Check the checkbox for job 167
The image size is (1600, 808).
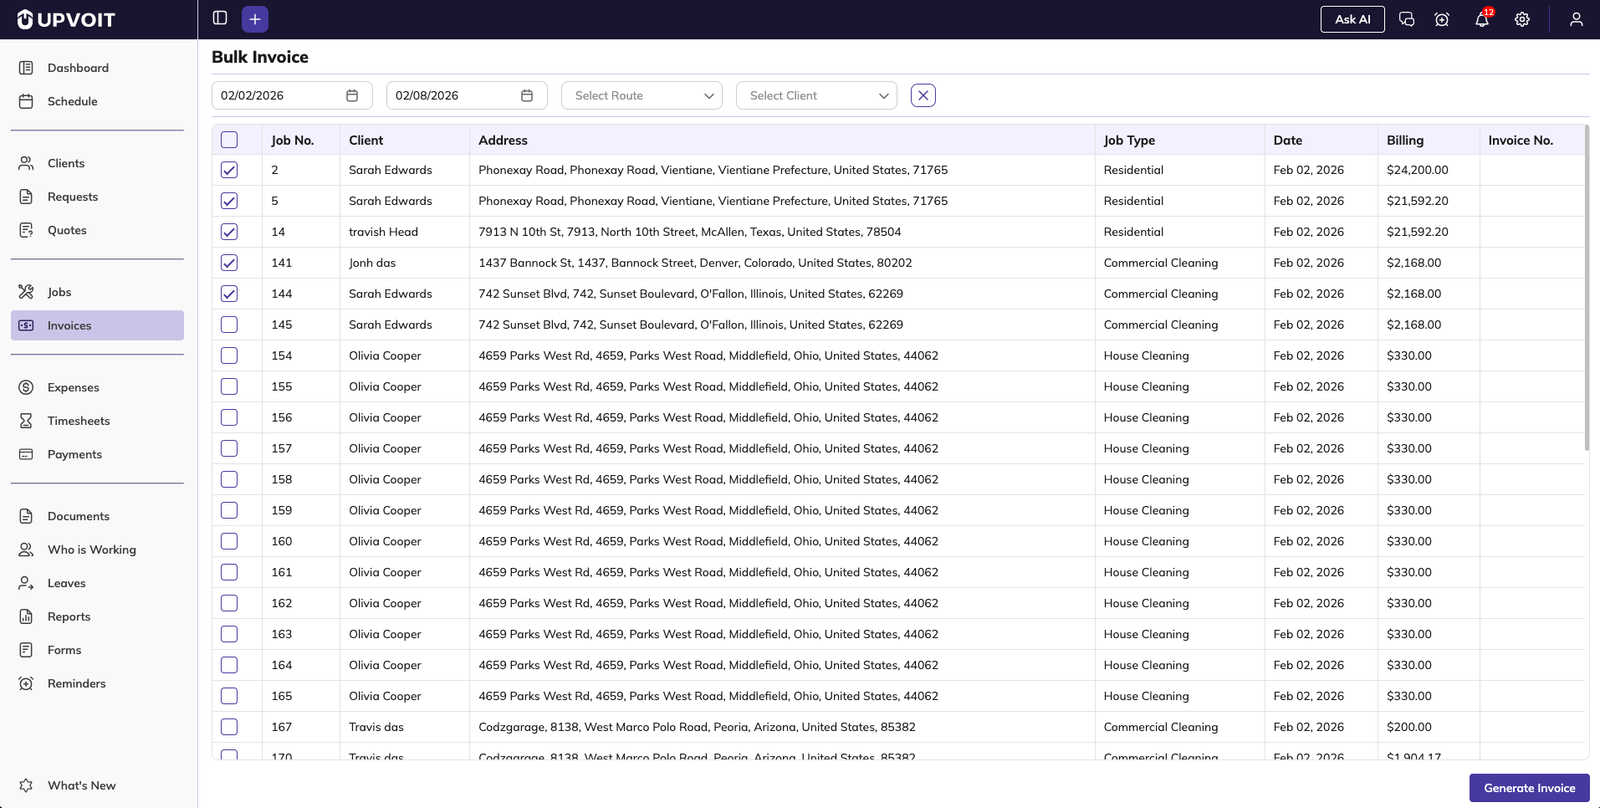tap(229, 727)
